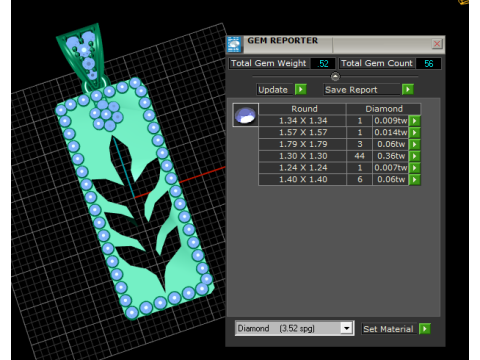Click the 0.009tw weight cell
480x360 pixels.
(x=391, y=121)
